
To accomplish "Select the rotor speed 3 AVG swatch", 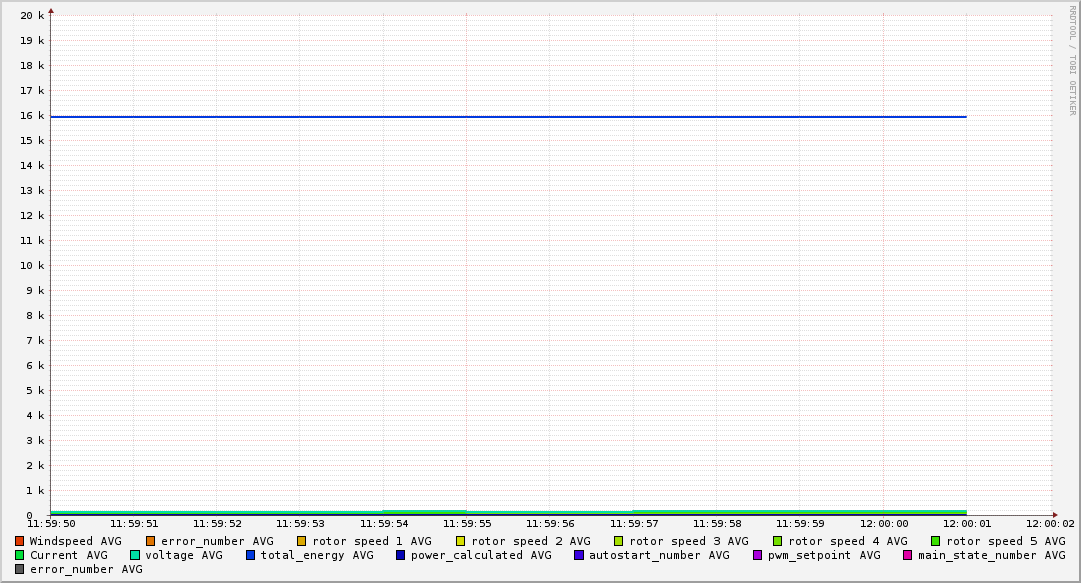I will click(x=619, y=541).
